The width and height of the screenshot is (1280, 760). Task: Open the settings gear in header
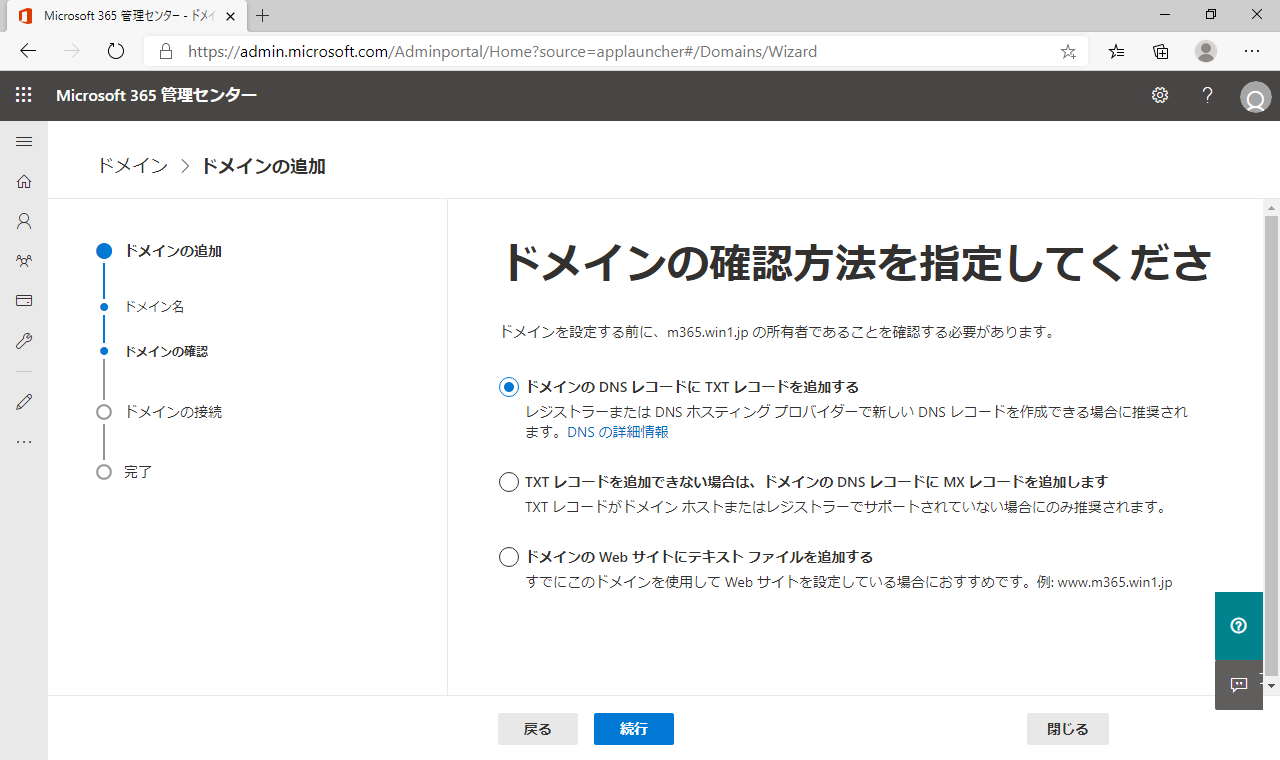[1160, 95]
